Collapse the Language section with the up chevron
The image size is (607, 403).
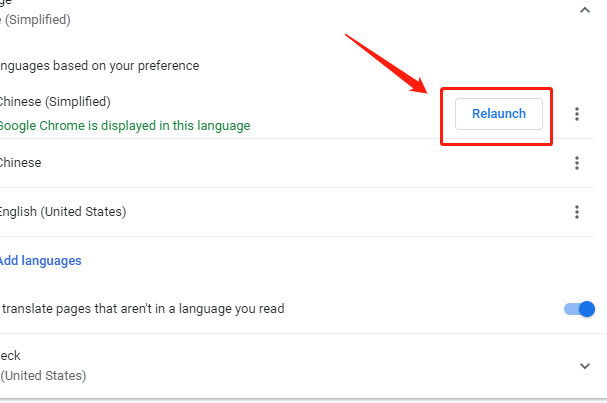[x=585, y=9]
